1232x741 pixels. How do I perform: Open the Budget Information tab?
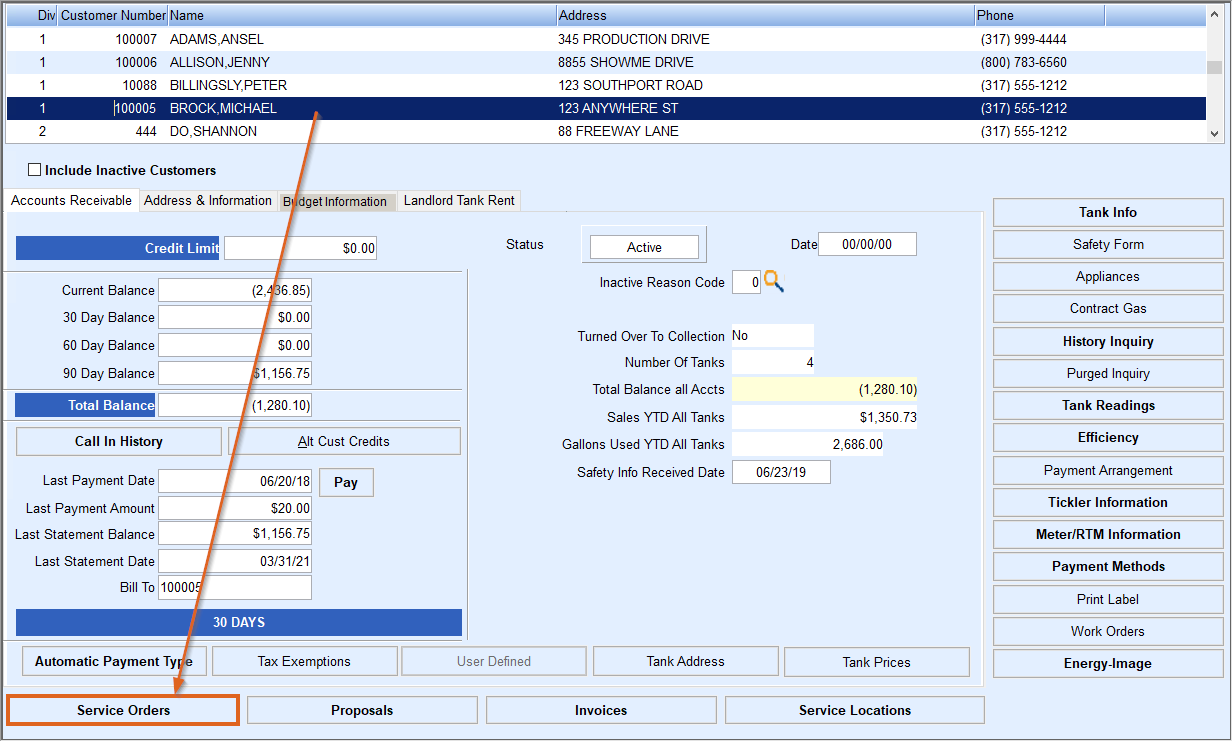coord(335,202)
